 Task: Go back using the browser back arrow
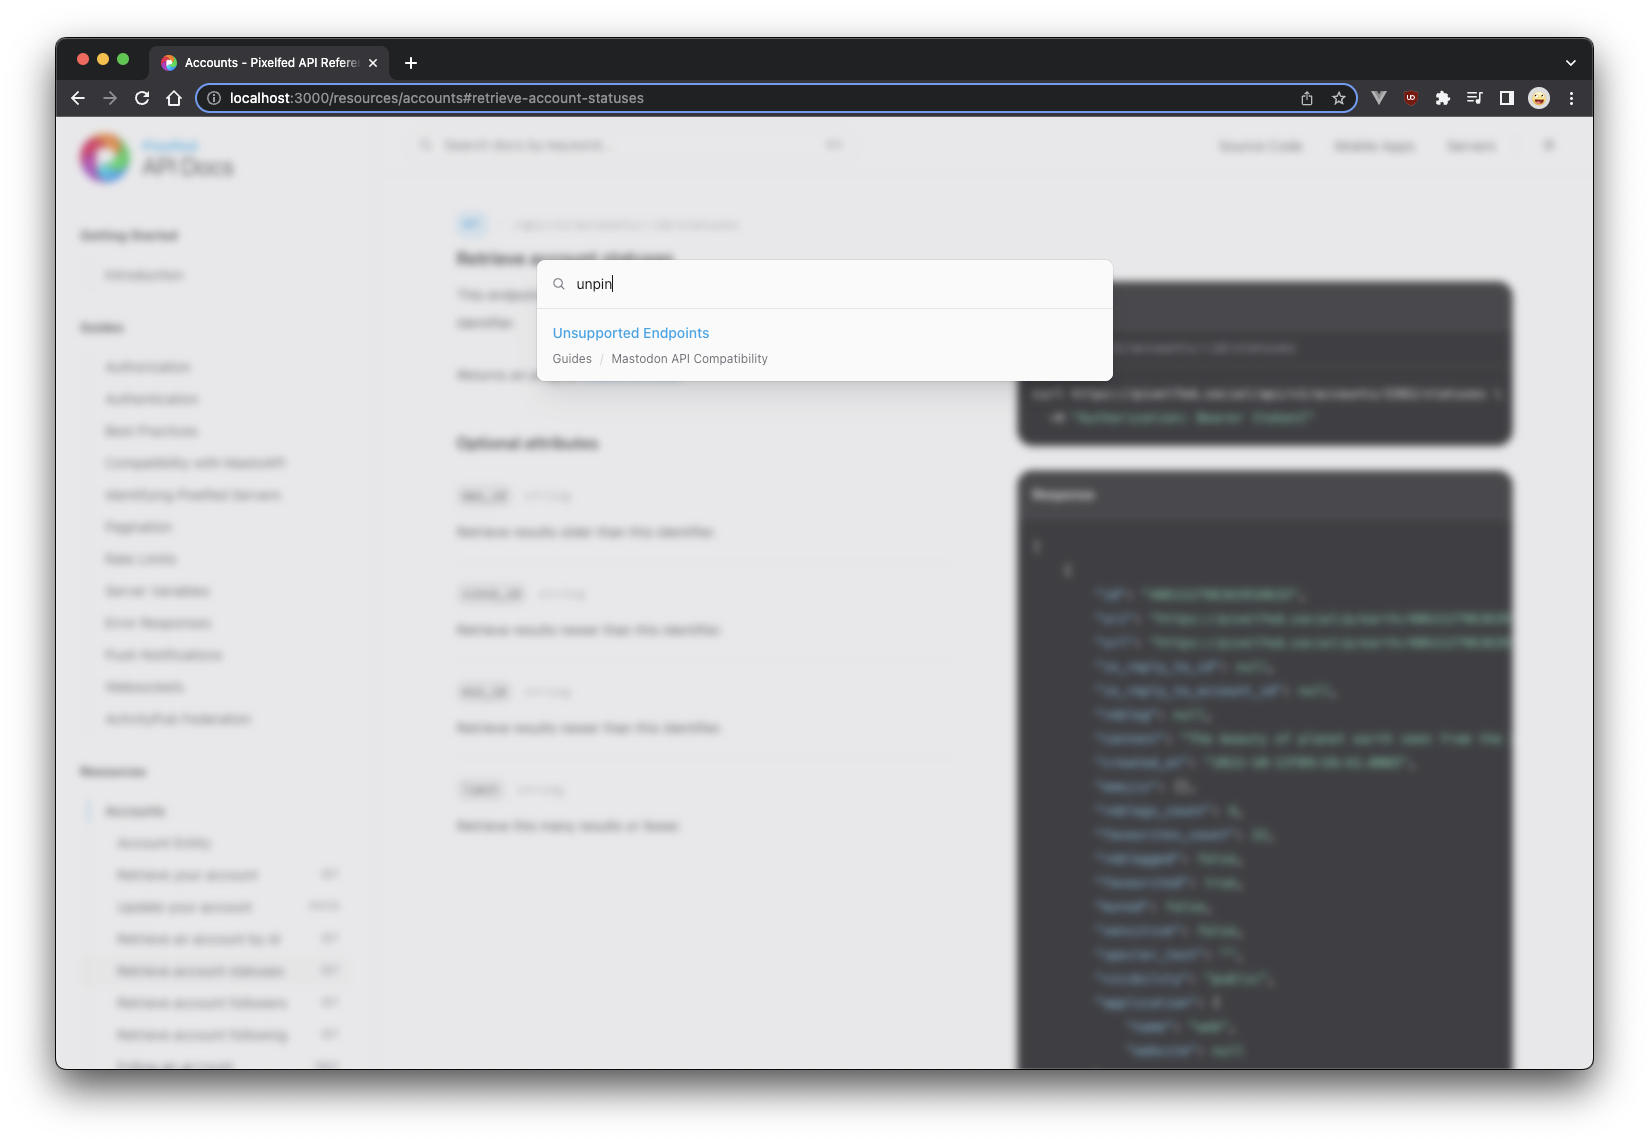[78, 98]
